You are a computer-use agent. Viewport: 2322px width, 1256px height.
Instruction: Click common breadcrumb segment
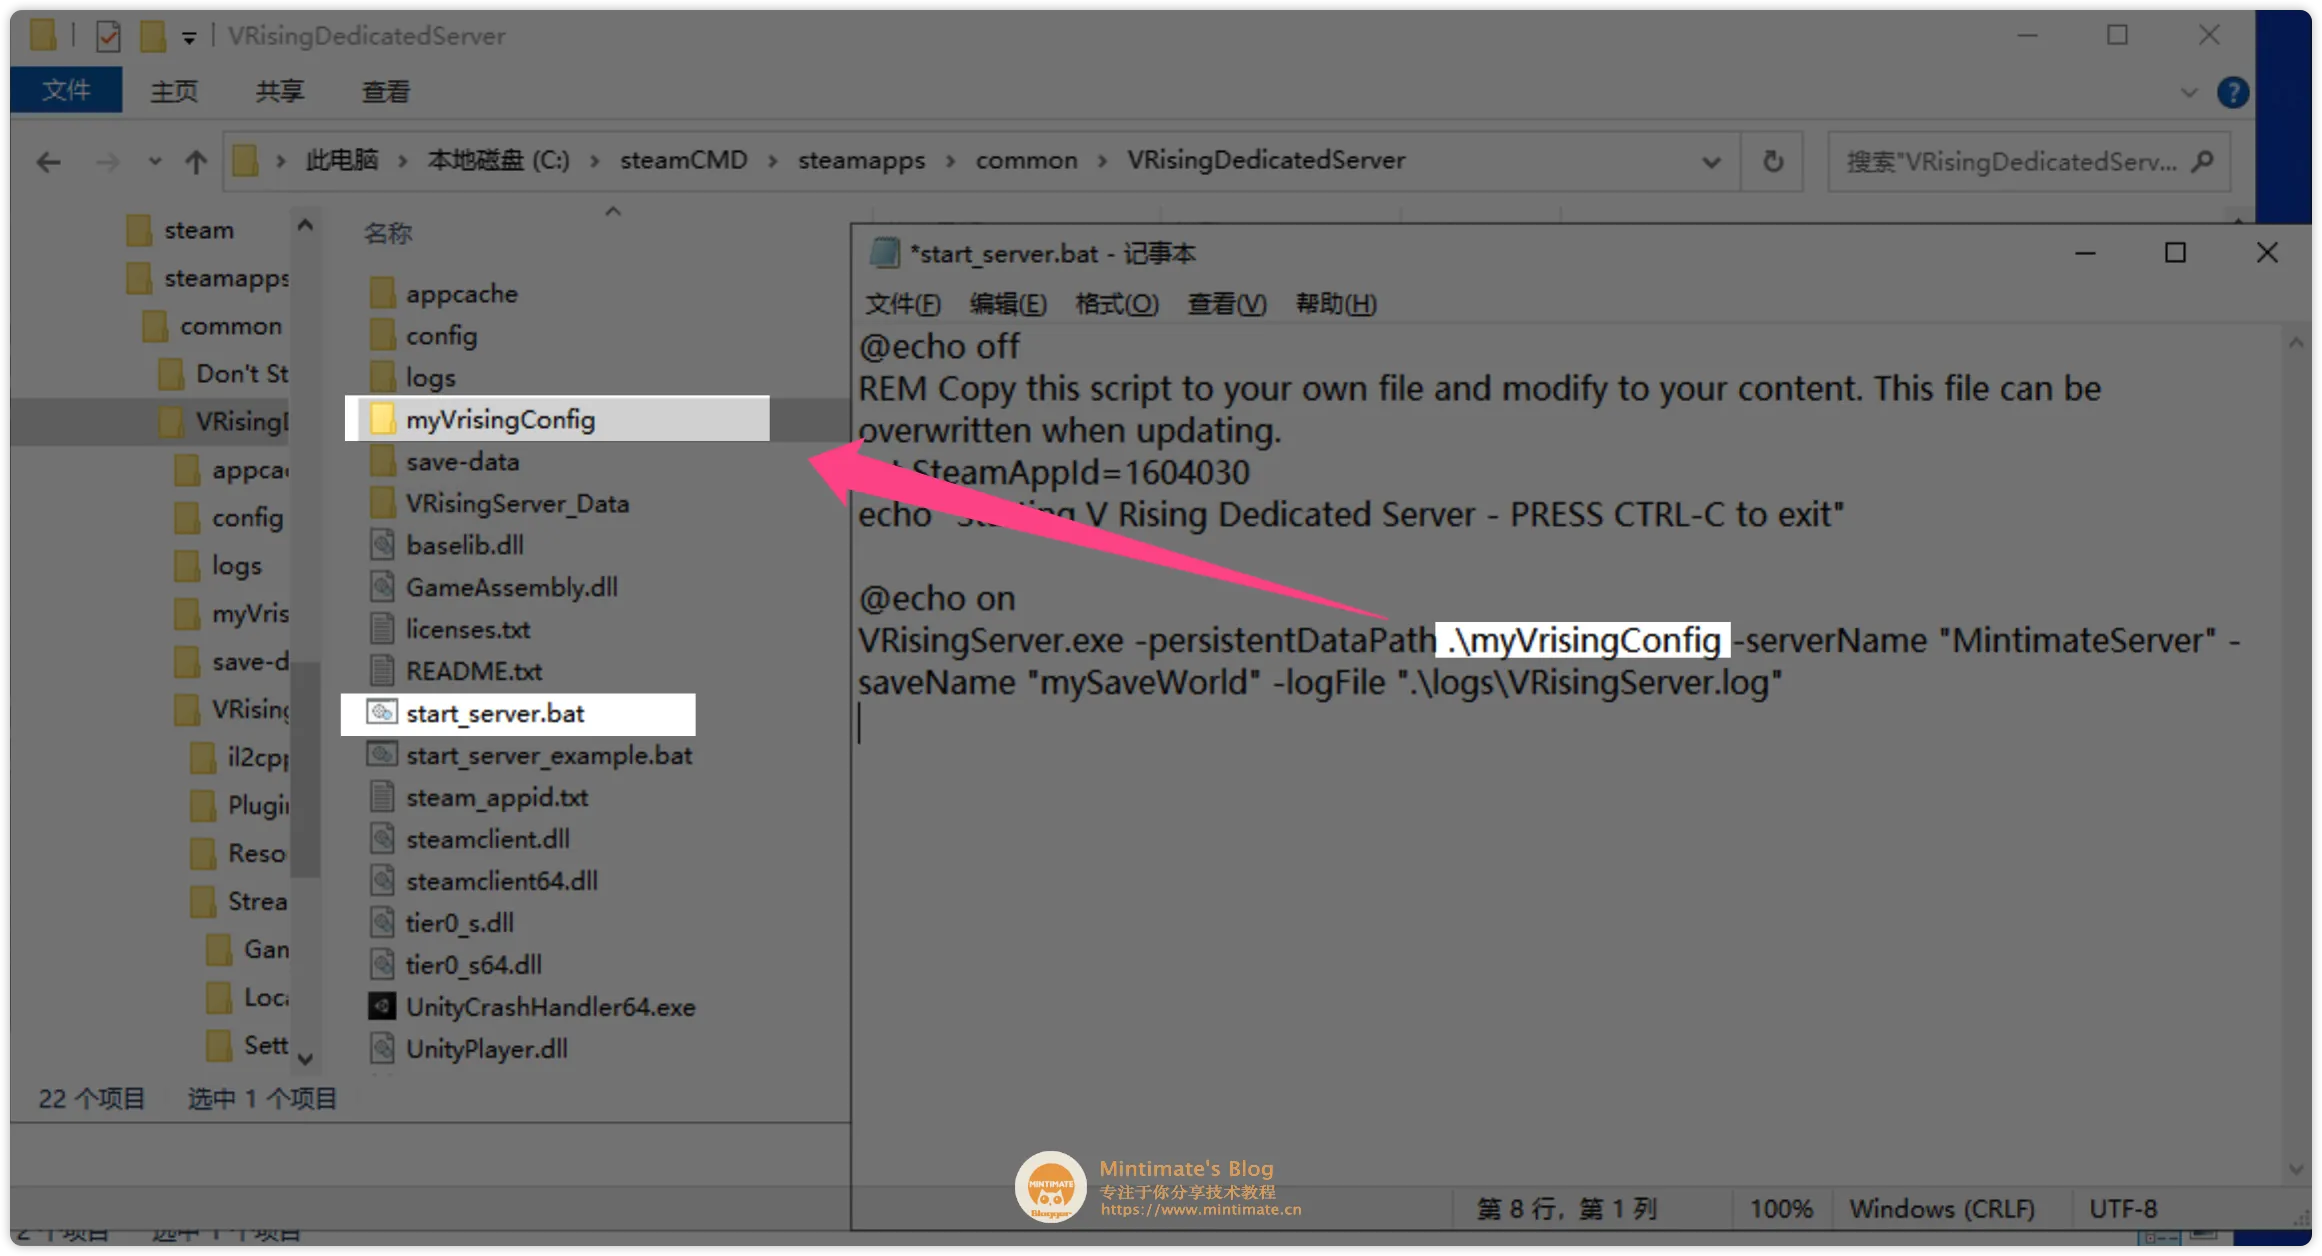coord(1026,160)
